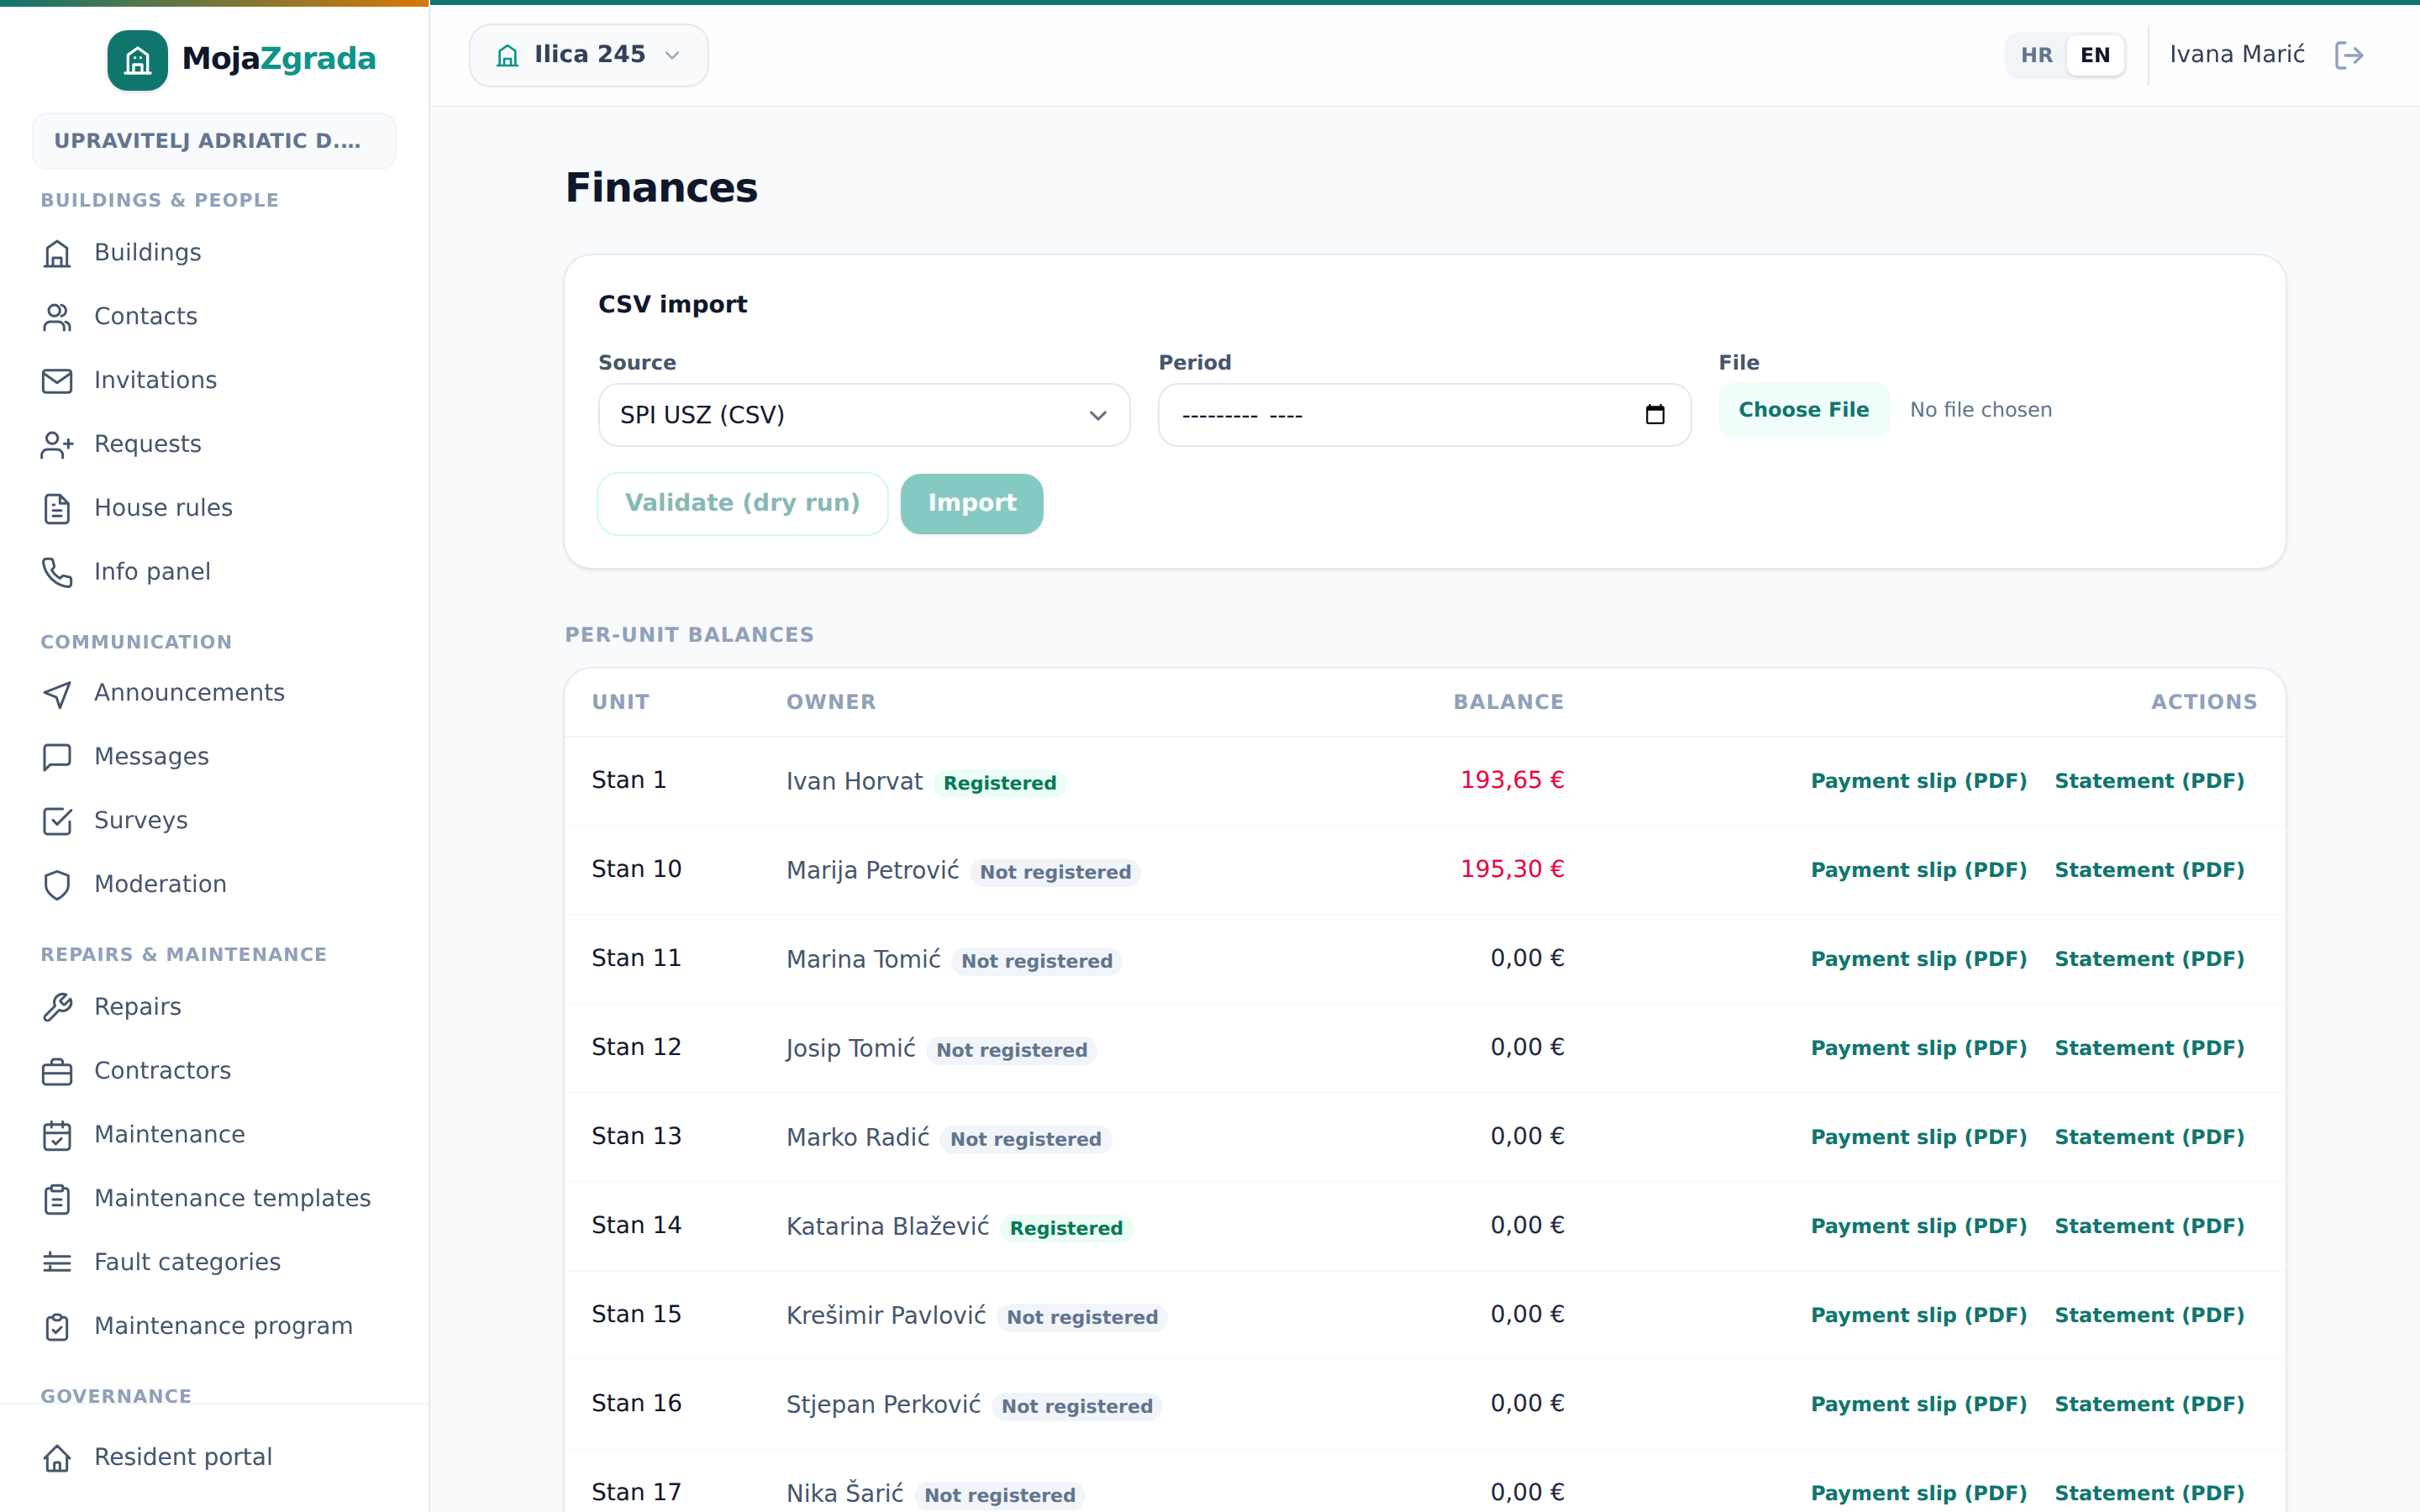Click the Maintenance calendar icon
The height and width of the screenshot is (1512, 2420).
(57, 1135)
